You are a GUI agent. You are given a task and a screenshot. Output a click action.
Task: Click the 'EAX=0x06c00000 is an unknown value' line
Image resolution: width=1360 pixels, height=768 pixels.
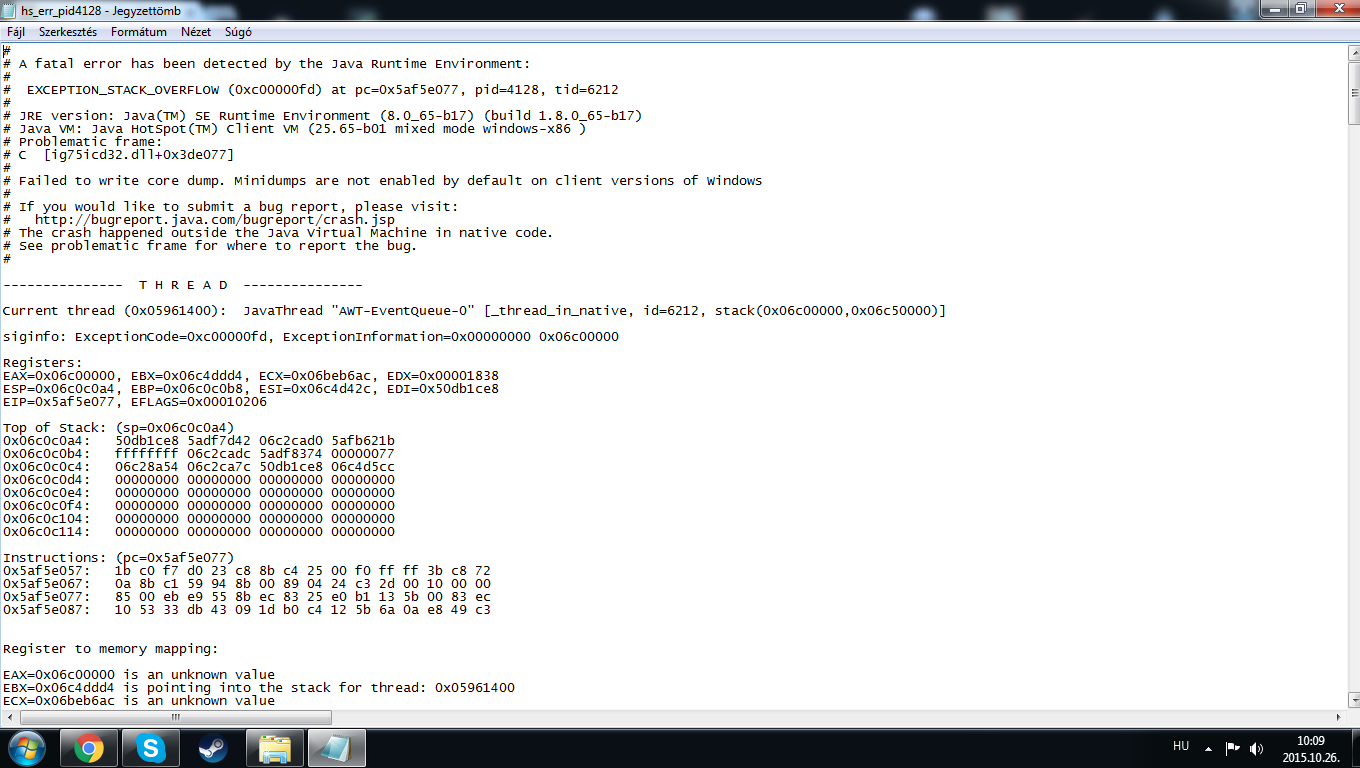click(x=139, y=675)
